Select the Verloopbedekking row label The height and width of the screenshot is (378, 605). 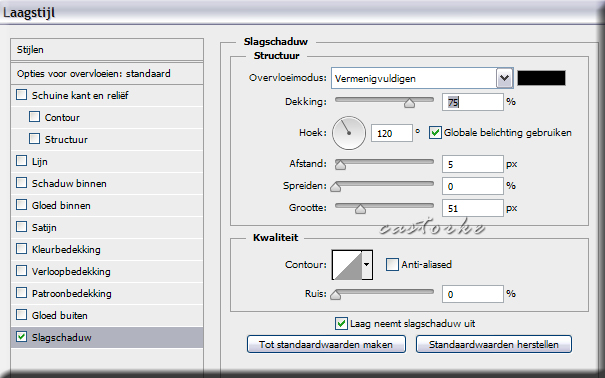pos(71,272)
